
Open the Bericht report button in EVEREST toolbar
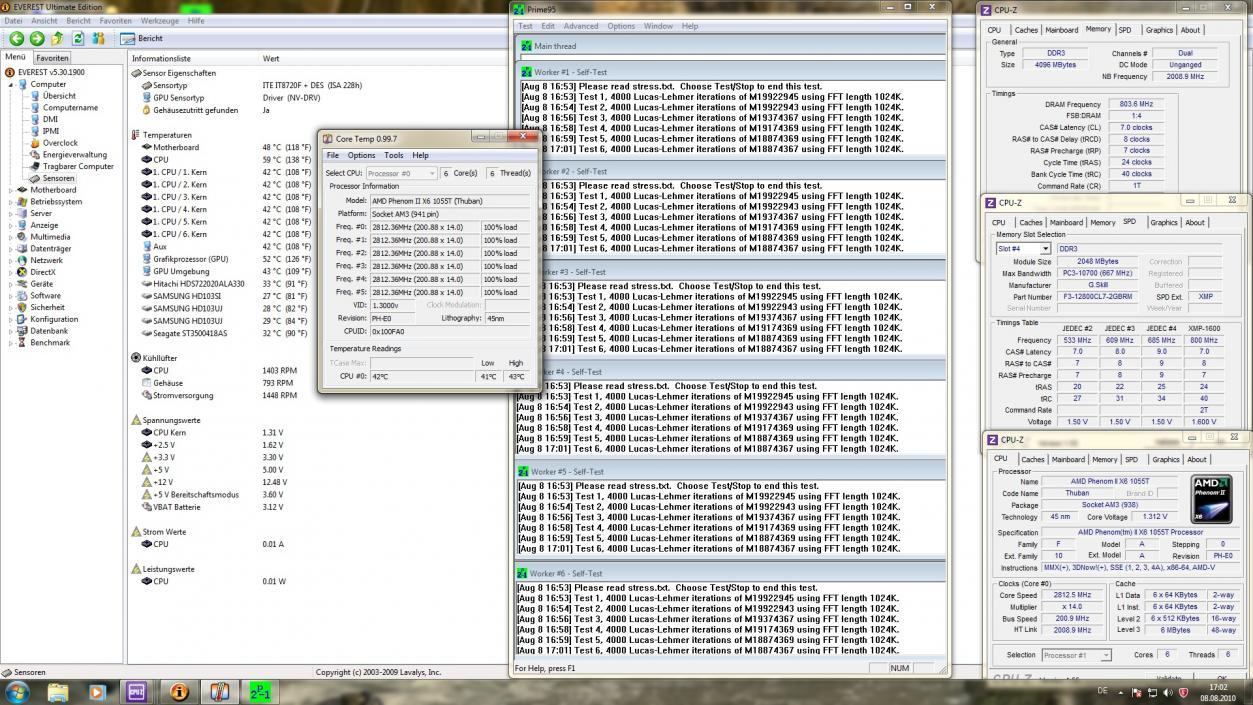click(x=142, y=38)
